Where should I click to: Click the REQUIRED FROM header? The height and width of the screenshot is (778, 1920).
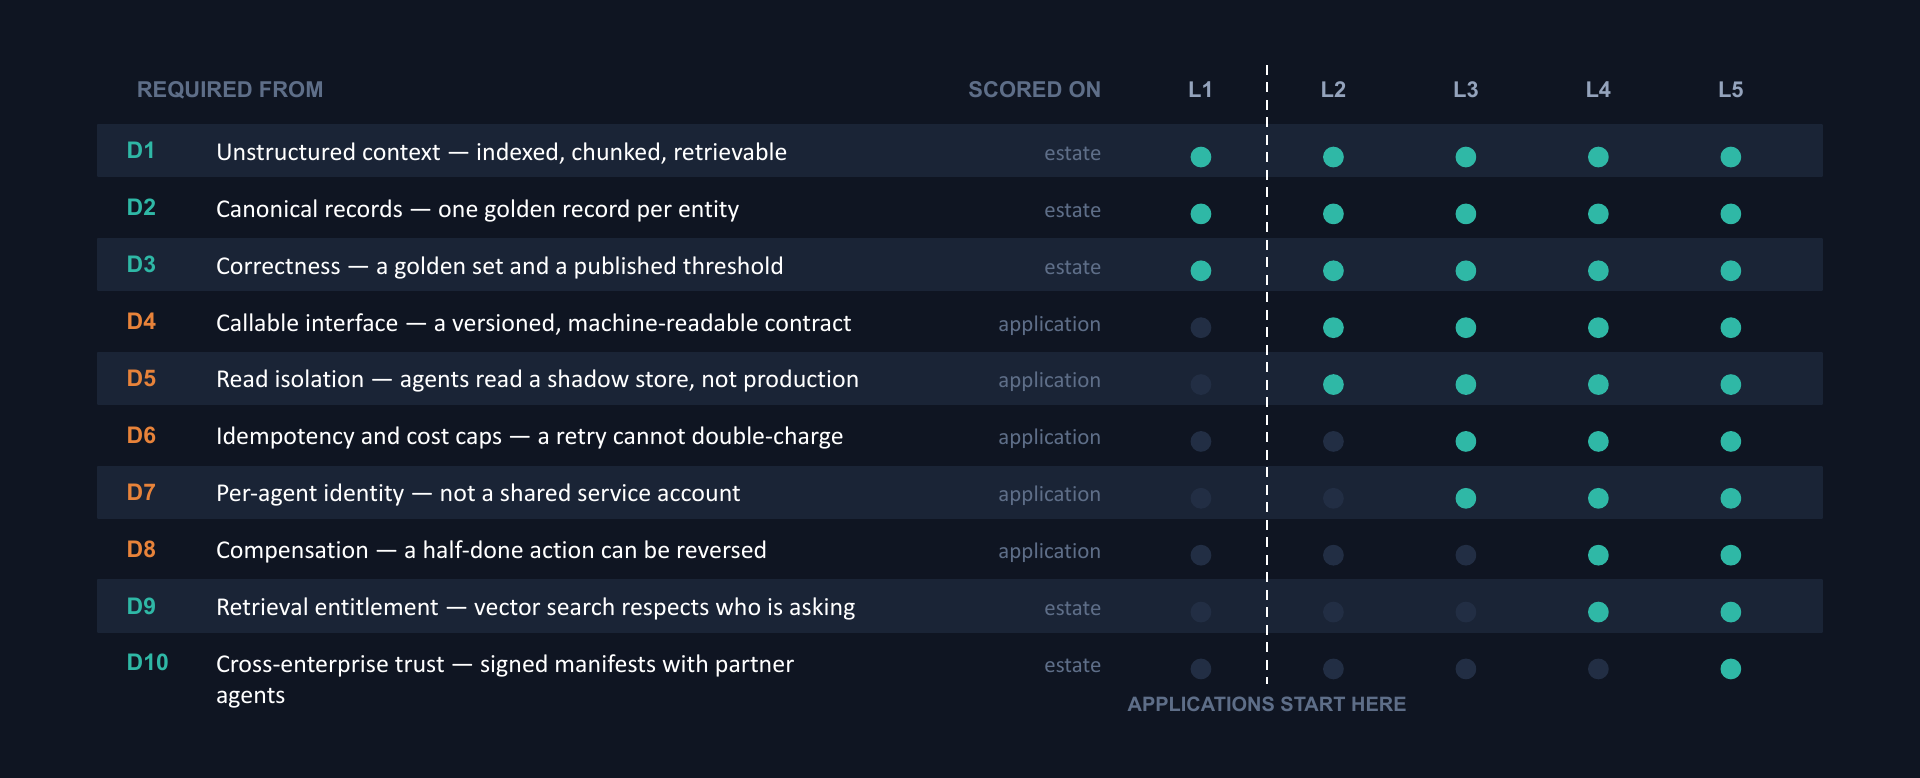point(230,90)
